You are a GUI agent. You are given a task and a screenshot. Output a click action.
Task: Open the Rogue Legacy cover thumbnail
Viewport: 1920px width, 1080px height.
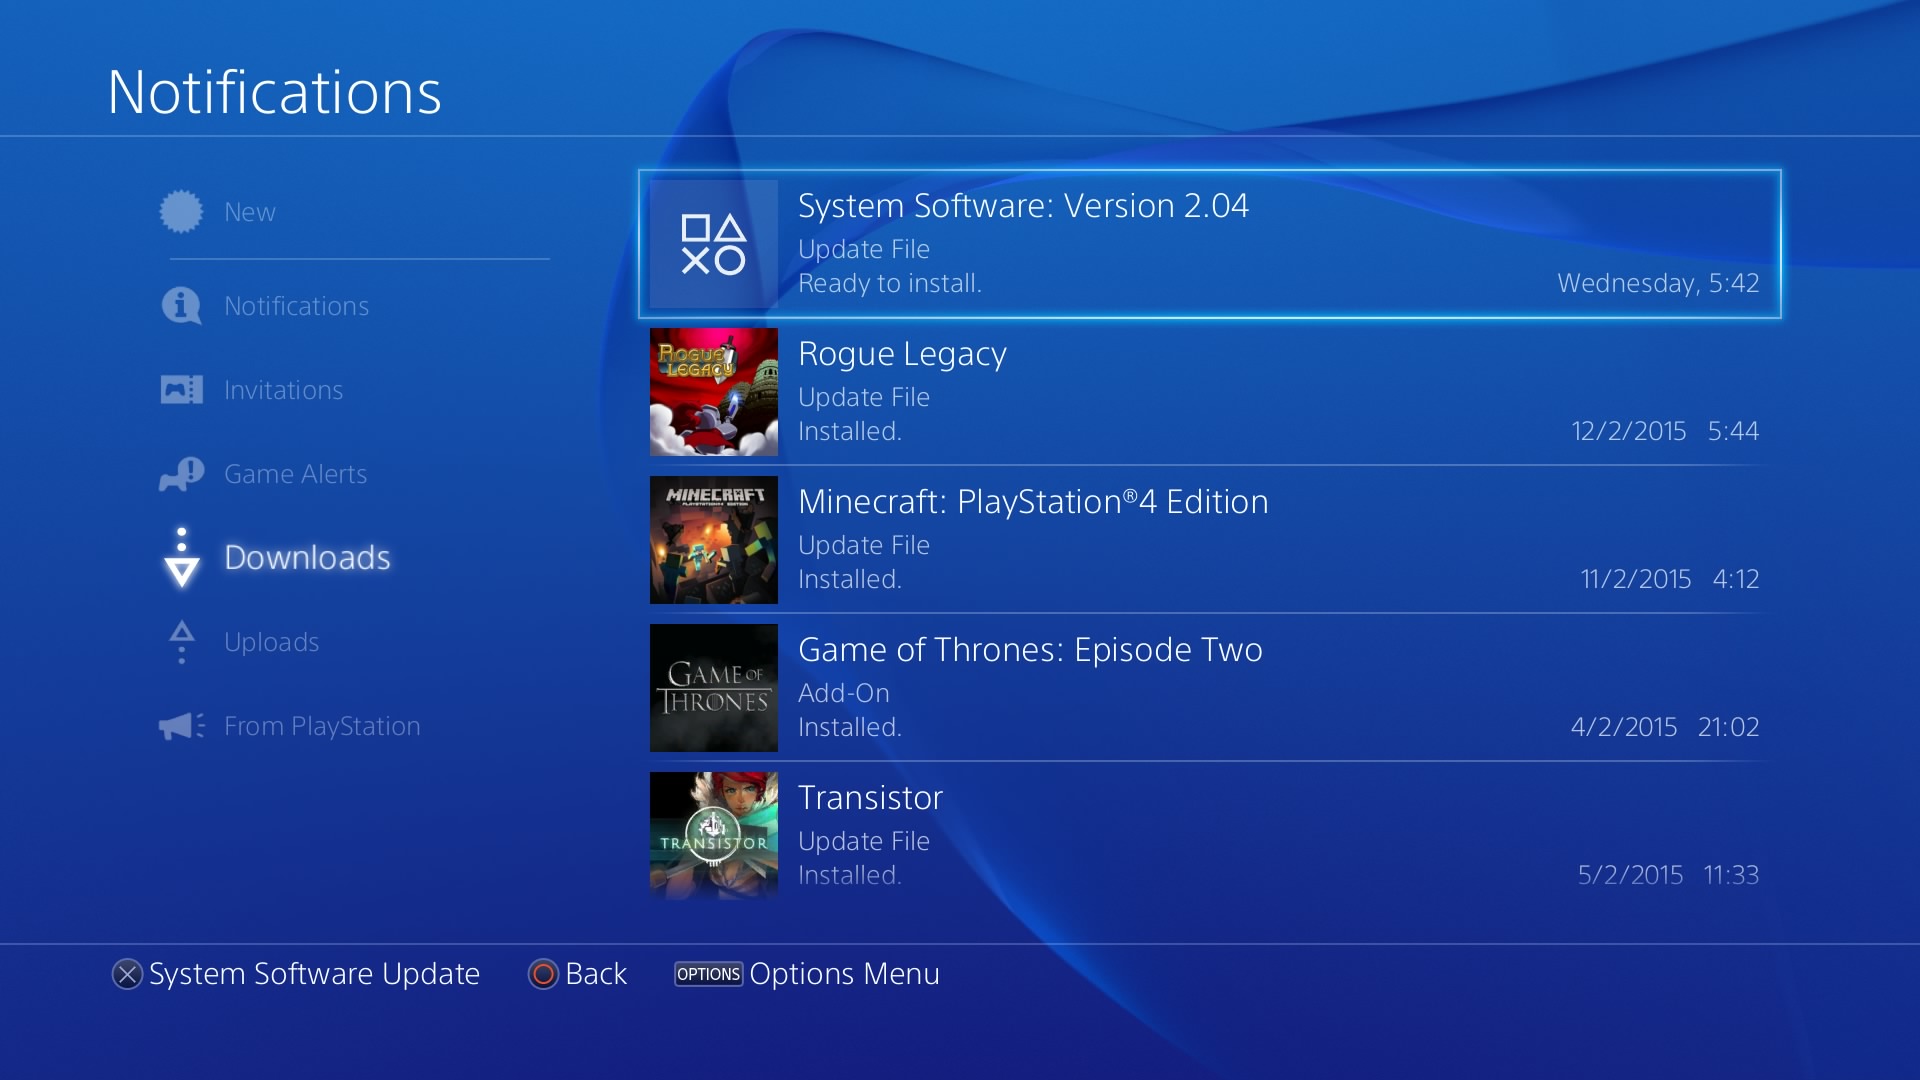[x=714, y=392]
